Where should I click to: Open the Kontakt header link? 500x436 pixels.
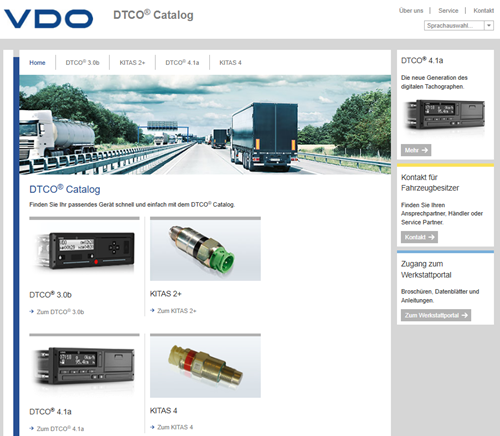pos(483,11)
